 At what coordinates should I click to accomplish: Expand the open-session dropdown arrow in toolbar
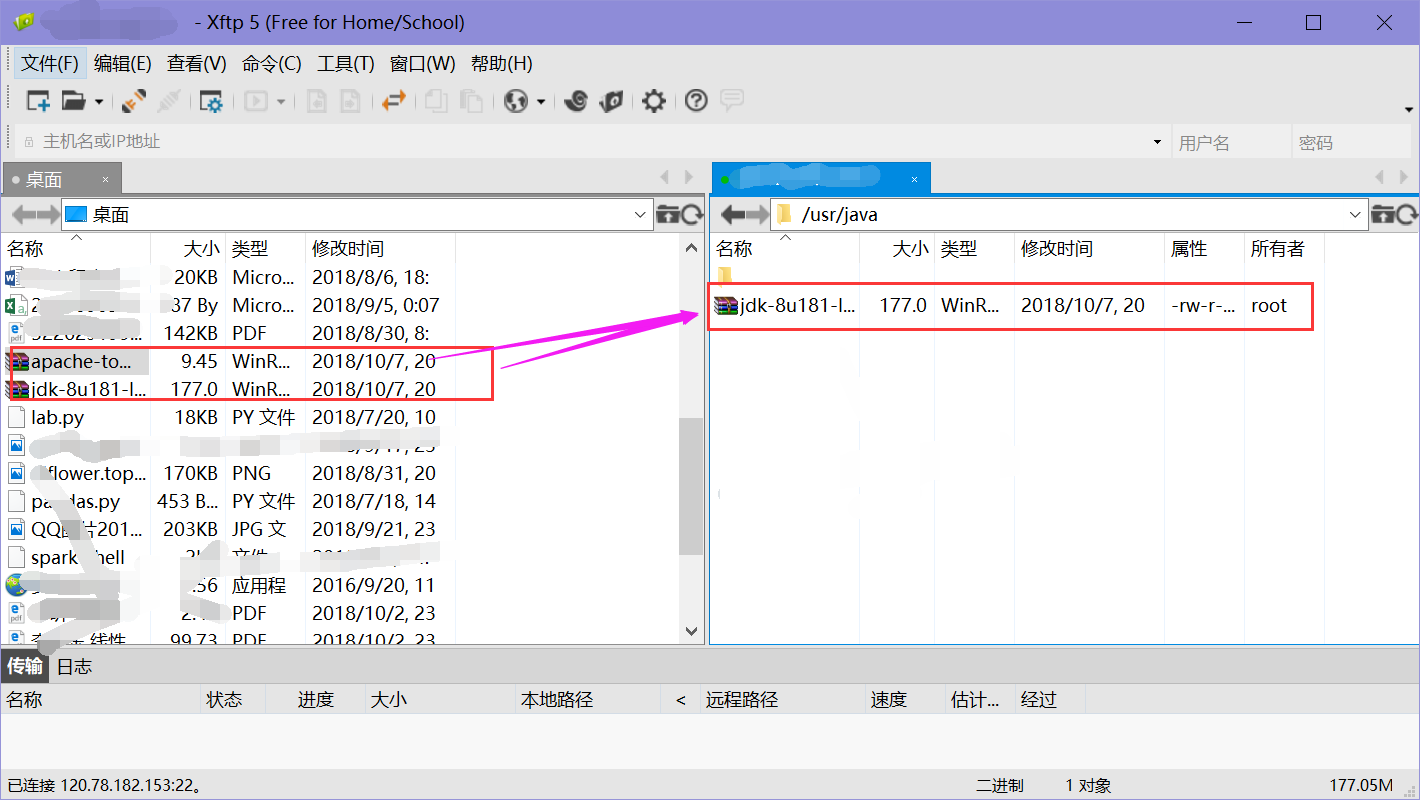click(98, 102)
